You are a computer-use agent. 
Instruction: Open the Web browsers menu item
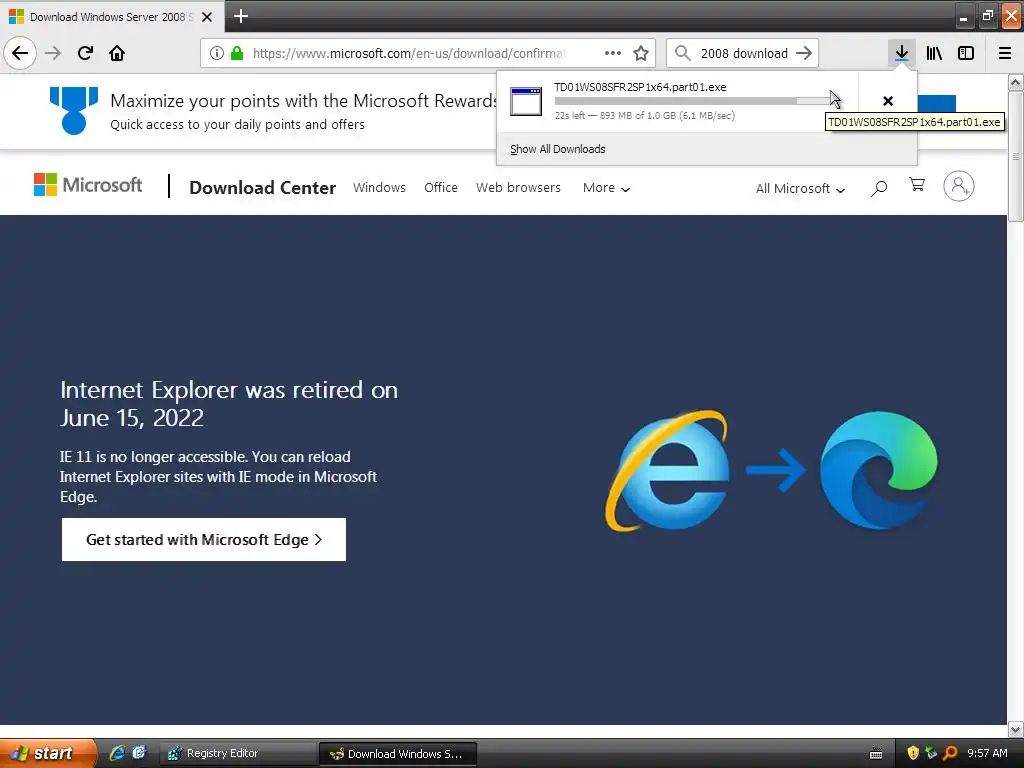pyautogui.click(x=518, y=187)
